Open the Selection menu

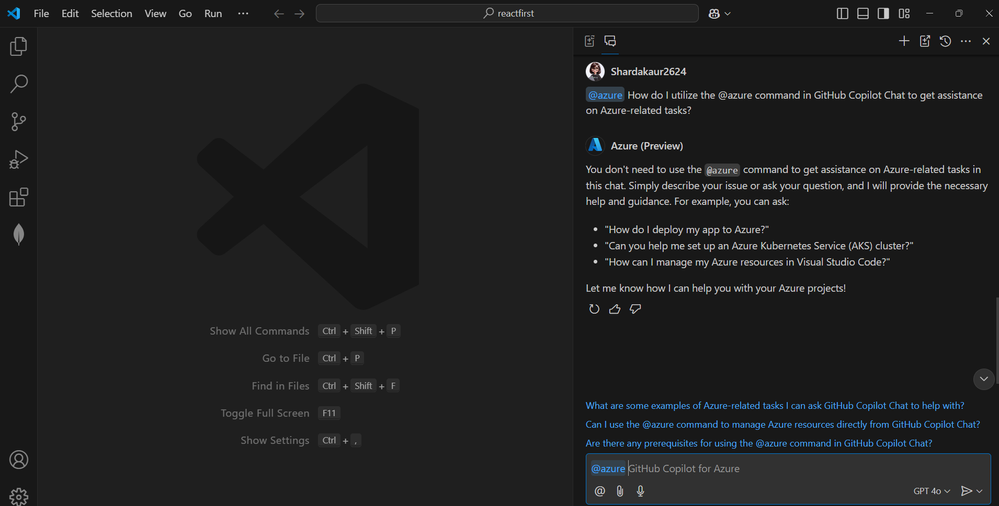click(x=111, y=13)
